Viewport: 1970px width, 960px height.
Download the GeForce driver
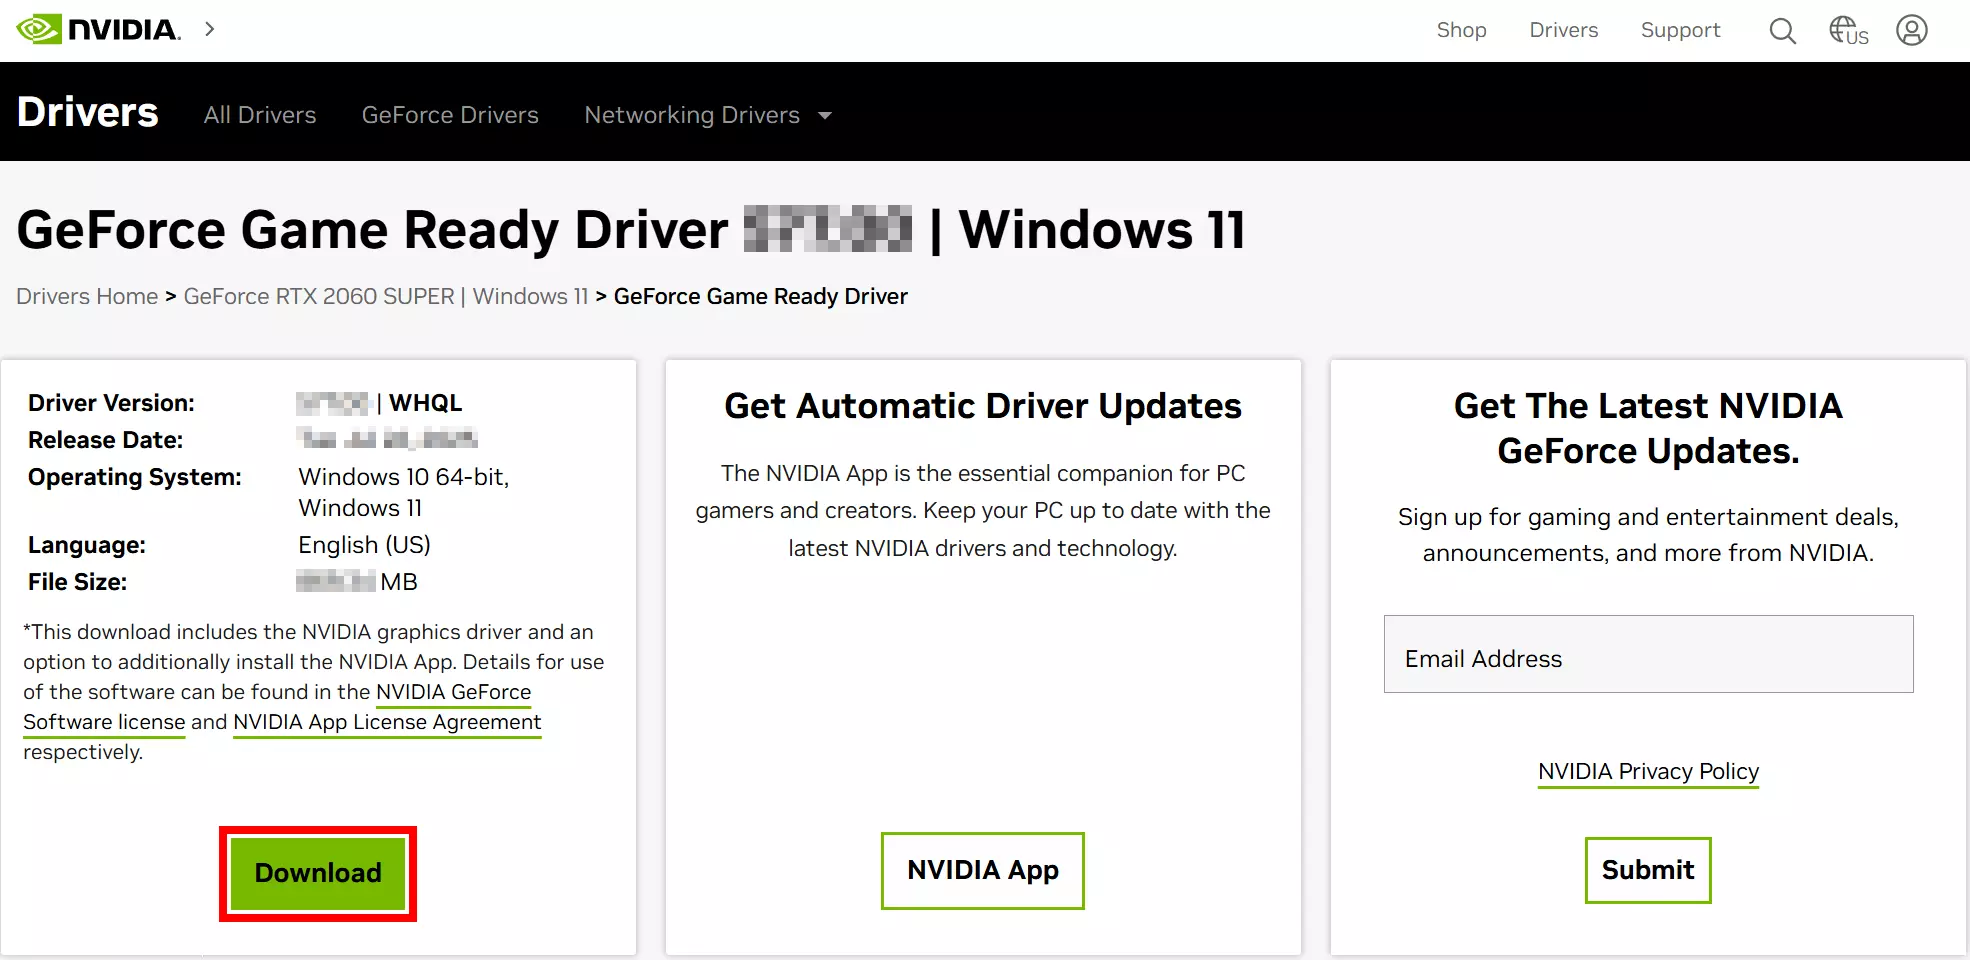[x=318, y=873]
